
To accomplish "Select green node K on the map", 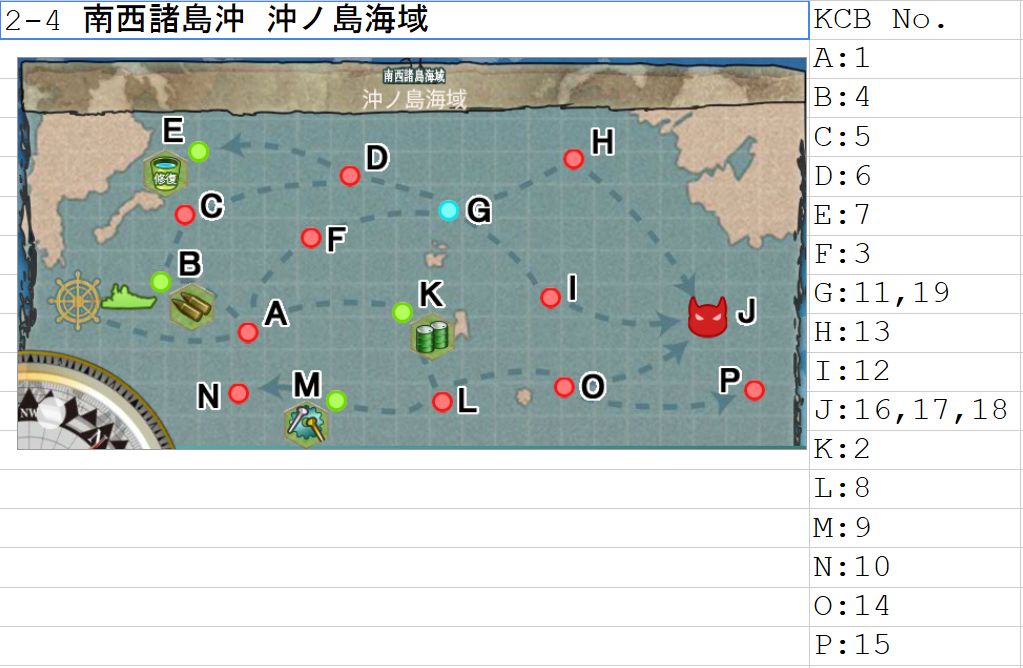I will [x=403, y=312].
